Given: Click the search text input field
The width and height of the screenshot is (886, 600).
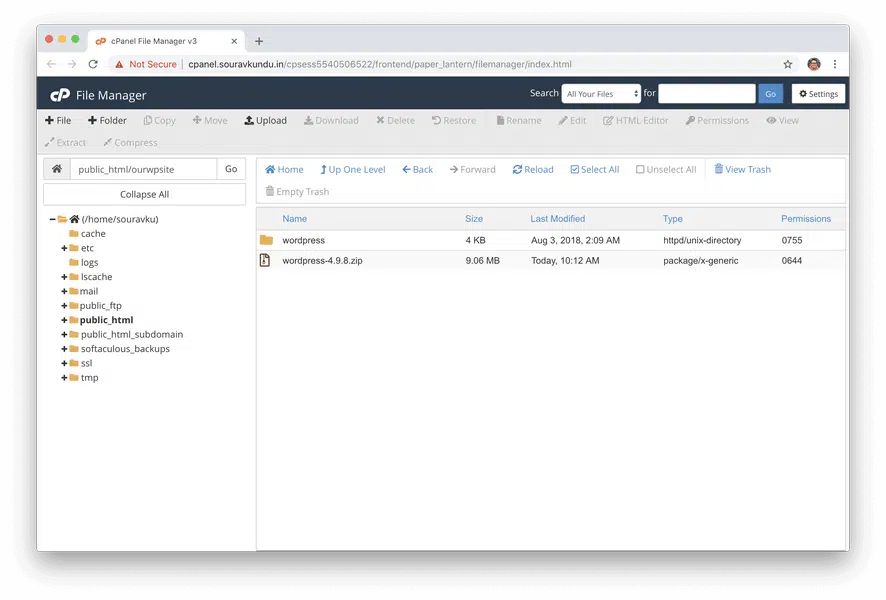Looking at the screenshot, I should 706,94.
